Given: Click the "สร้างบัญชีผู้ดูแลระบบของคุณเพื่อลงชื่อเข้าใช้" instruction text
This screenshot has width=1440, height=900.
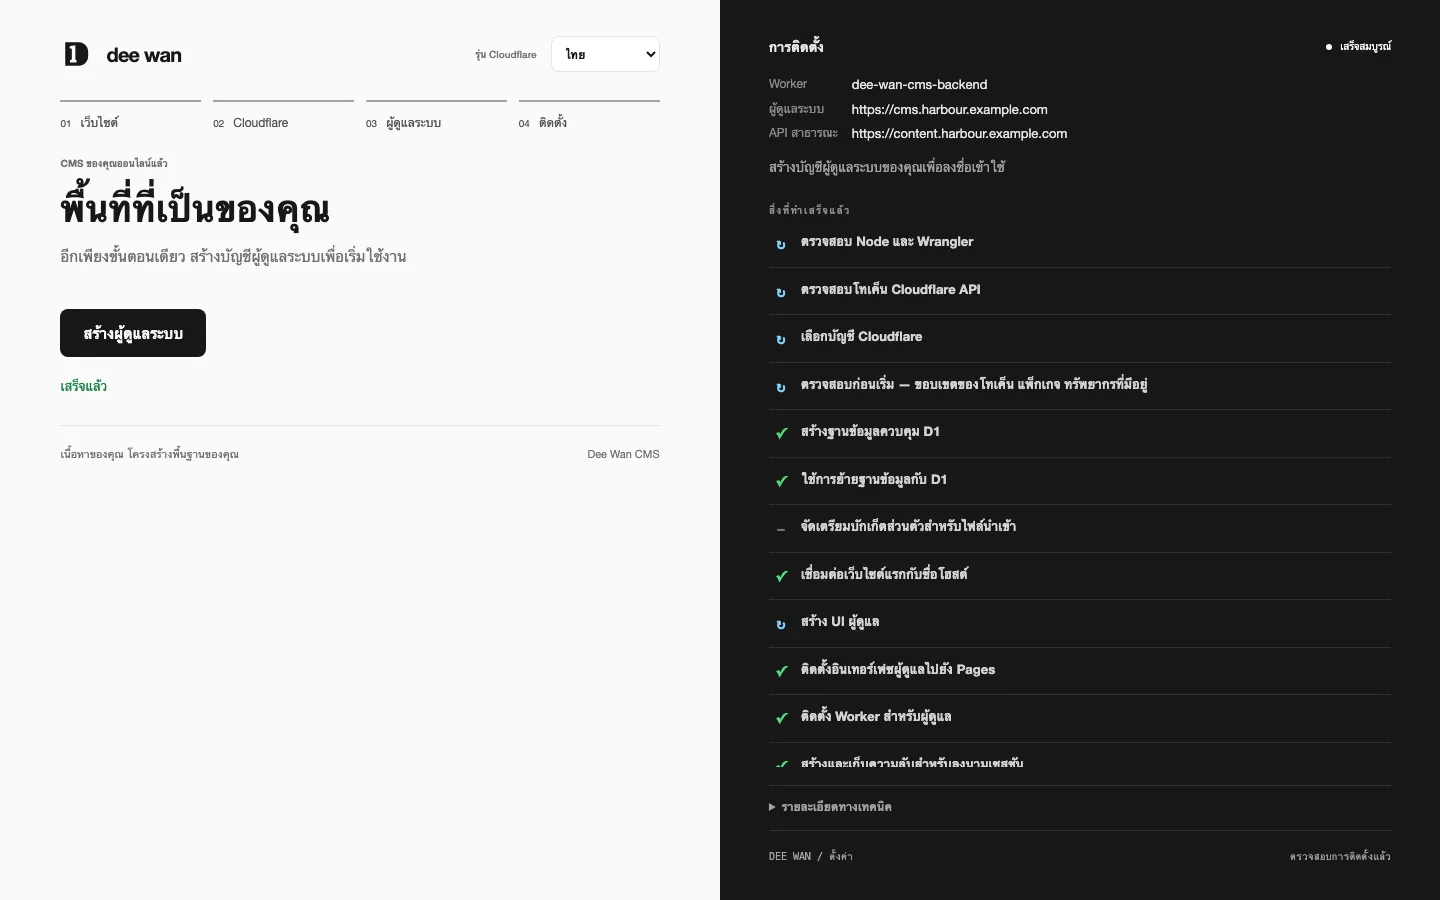Looking at the screenshot, I should click(887, 167).
